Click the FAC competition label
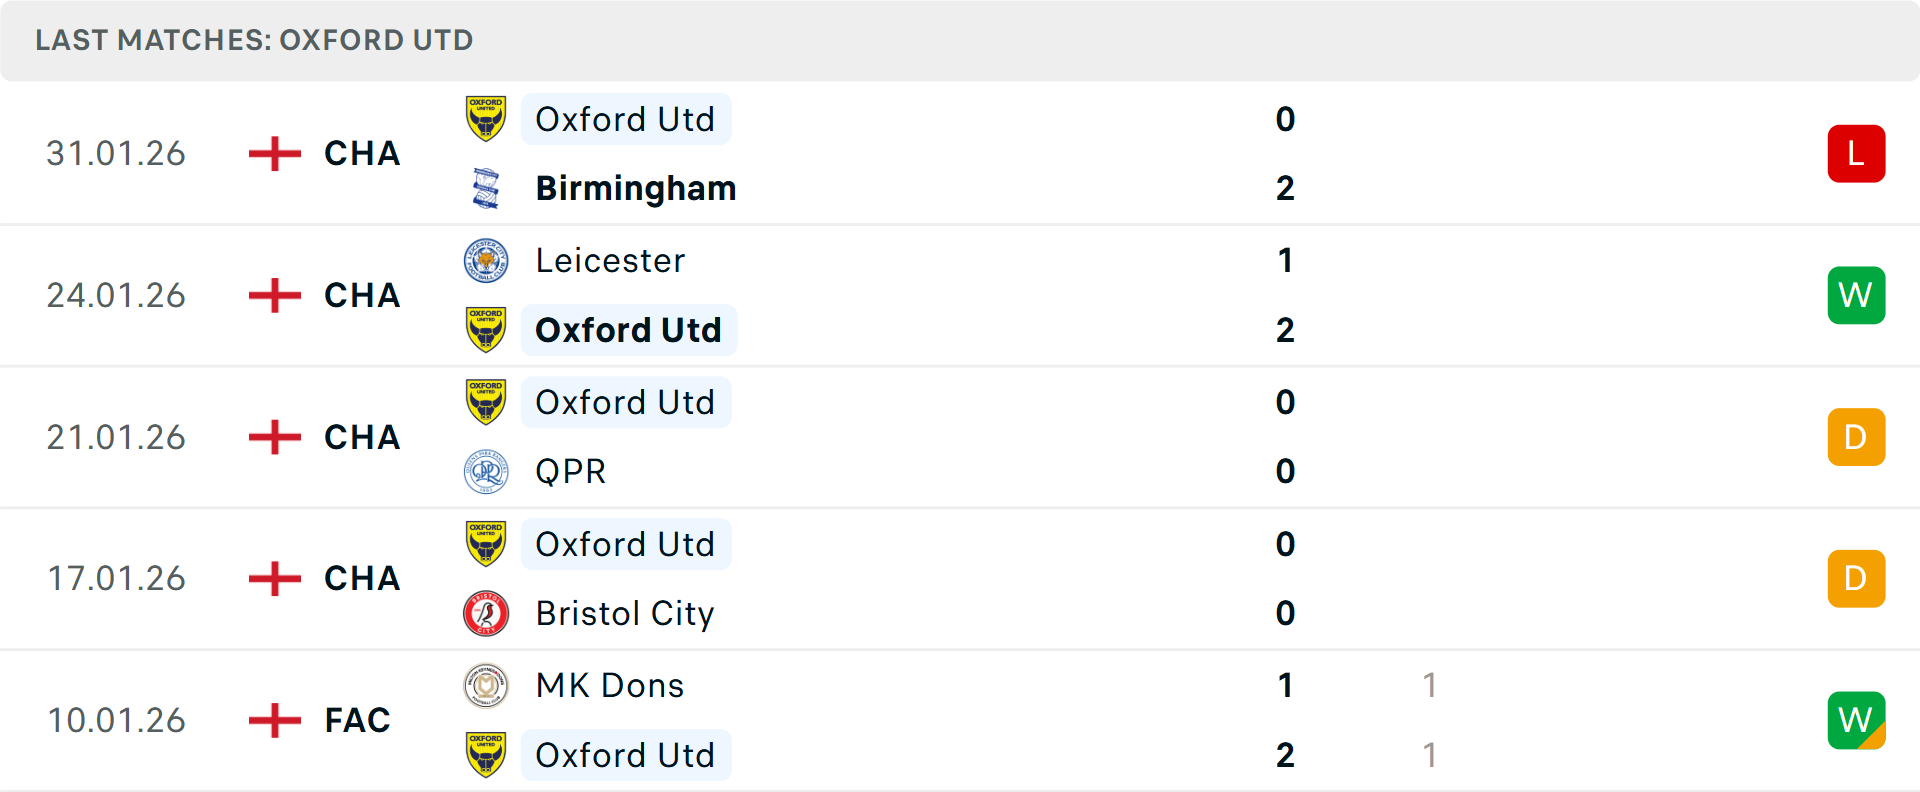Screen dimensions: 1920x792 [357, 720]
